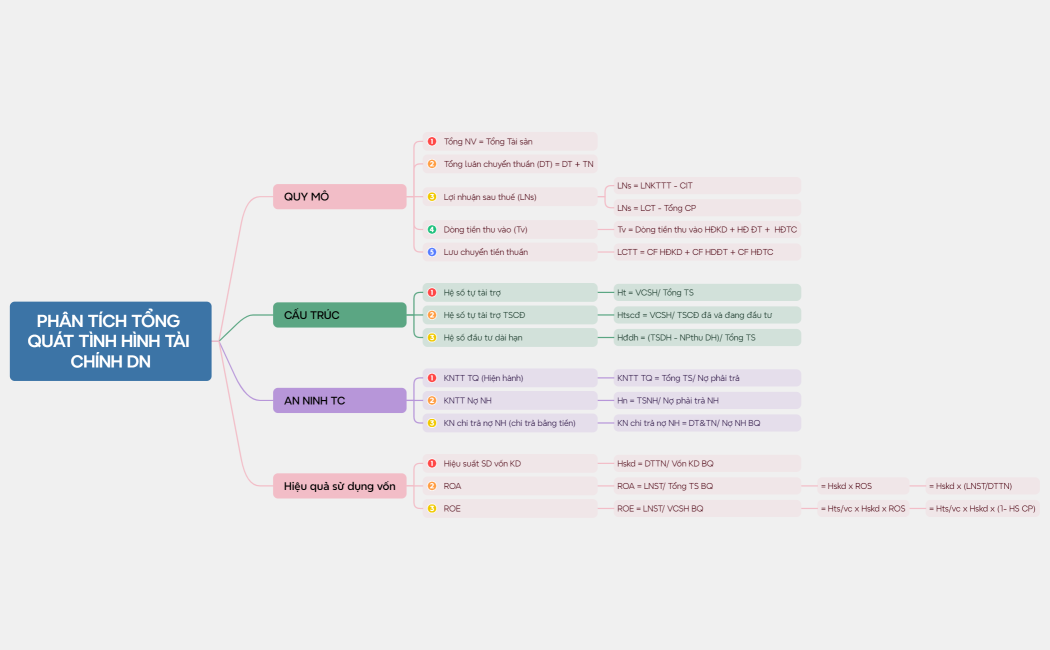Screen dimensions: 1050x650
Task: Select the LNs = LNKTTT - CIT node
Action: click(706, 186)
